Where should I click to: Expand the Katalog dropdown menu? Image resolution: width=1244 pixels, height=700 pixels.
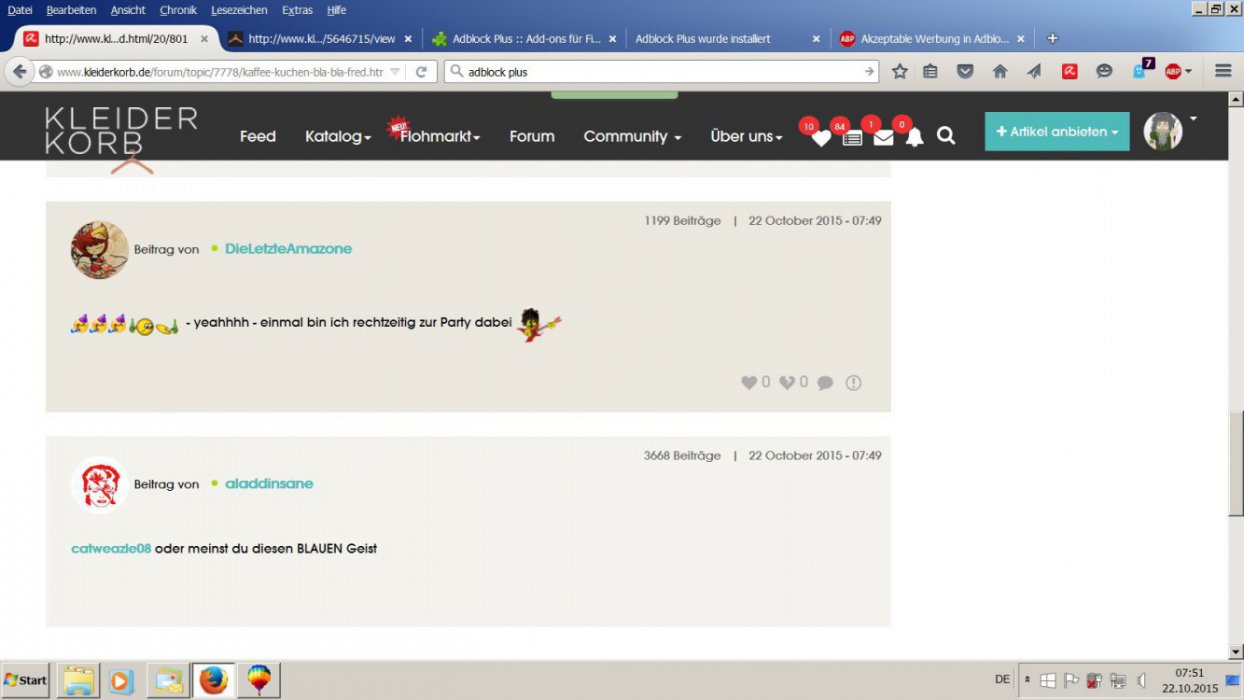point(338,137)
